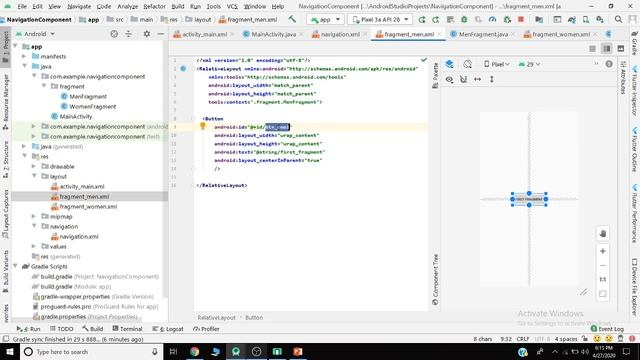Switch editor to Split view
This screenshot has height=360, width=640.
click(607, 49)
